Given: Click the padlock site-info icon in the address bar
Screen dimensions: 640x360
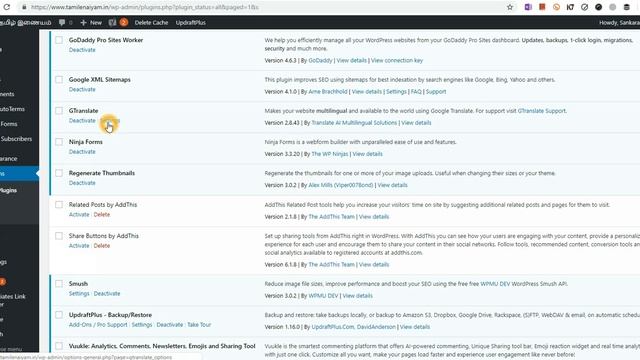Looking at the screenshot, I should tap(24, 7).
